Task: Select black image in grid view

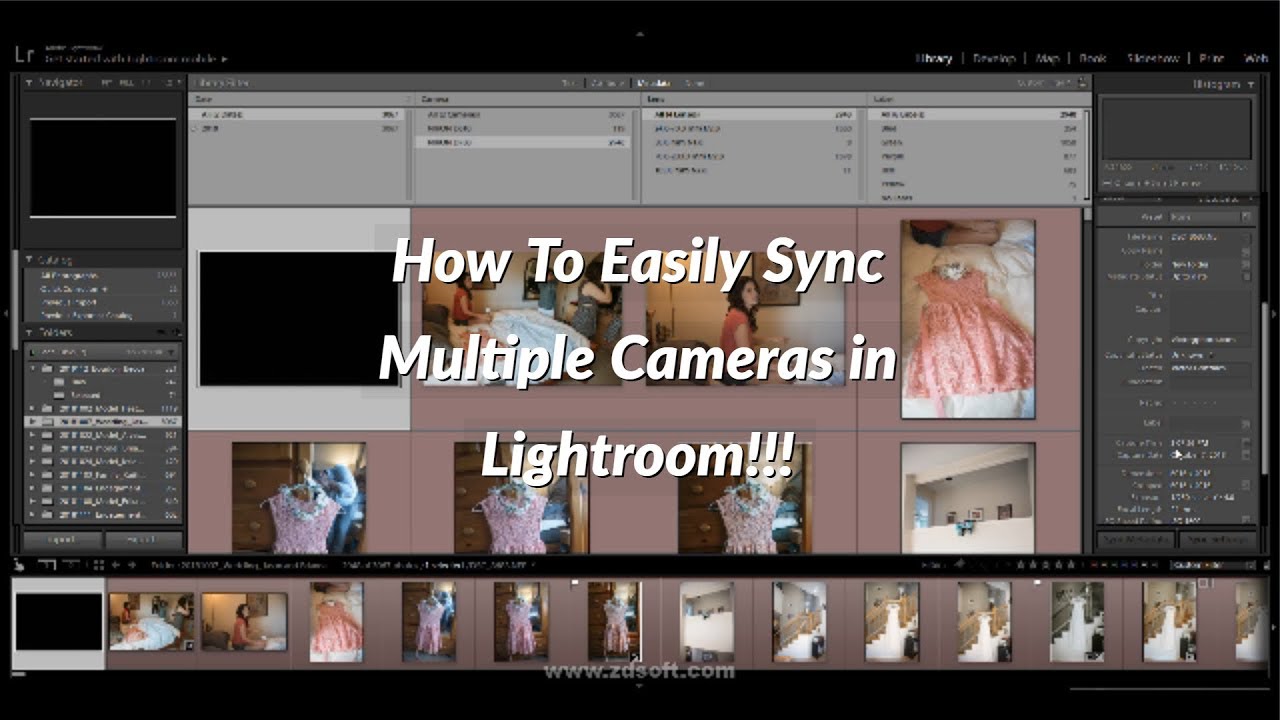Action: coord(299,319)
